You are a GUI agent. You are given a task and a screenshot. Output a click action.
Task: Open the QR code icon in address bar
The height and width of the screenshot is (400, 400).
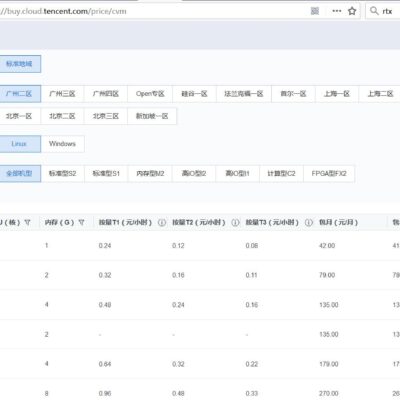[315, 11]
